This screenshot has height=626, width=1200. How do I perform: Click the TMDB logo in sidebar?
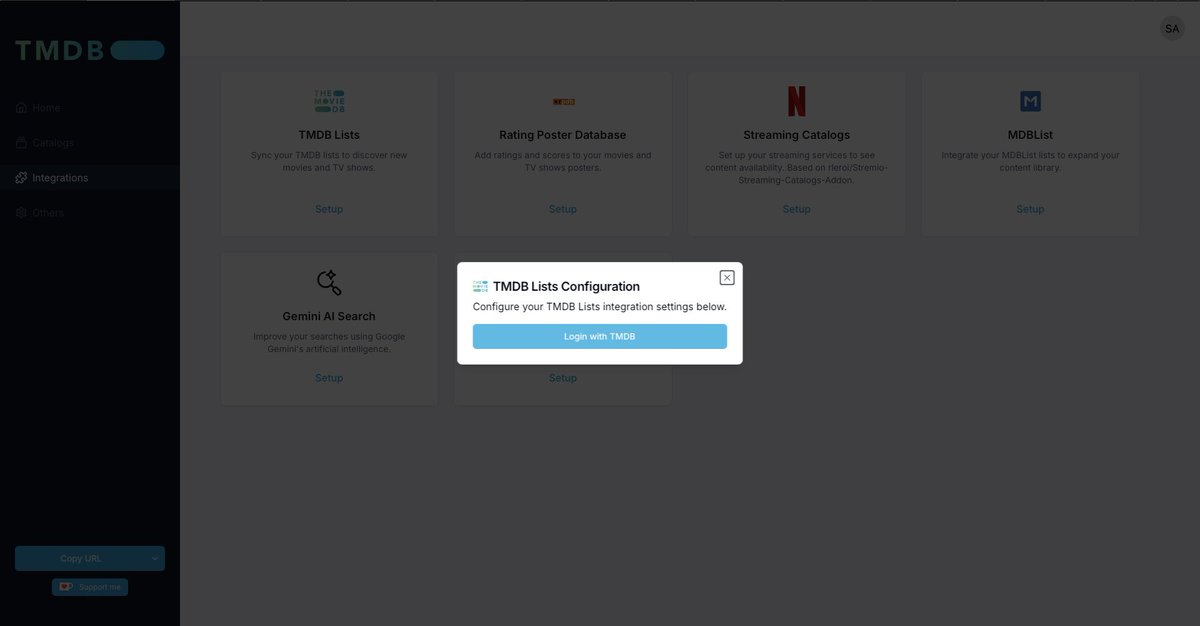coord(90,50)
